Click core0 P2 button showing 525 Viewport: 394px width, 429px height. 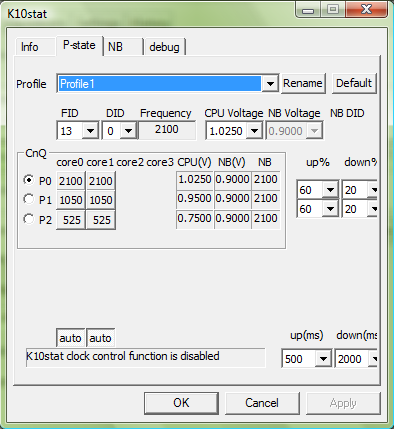click(71, 220)
